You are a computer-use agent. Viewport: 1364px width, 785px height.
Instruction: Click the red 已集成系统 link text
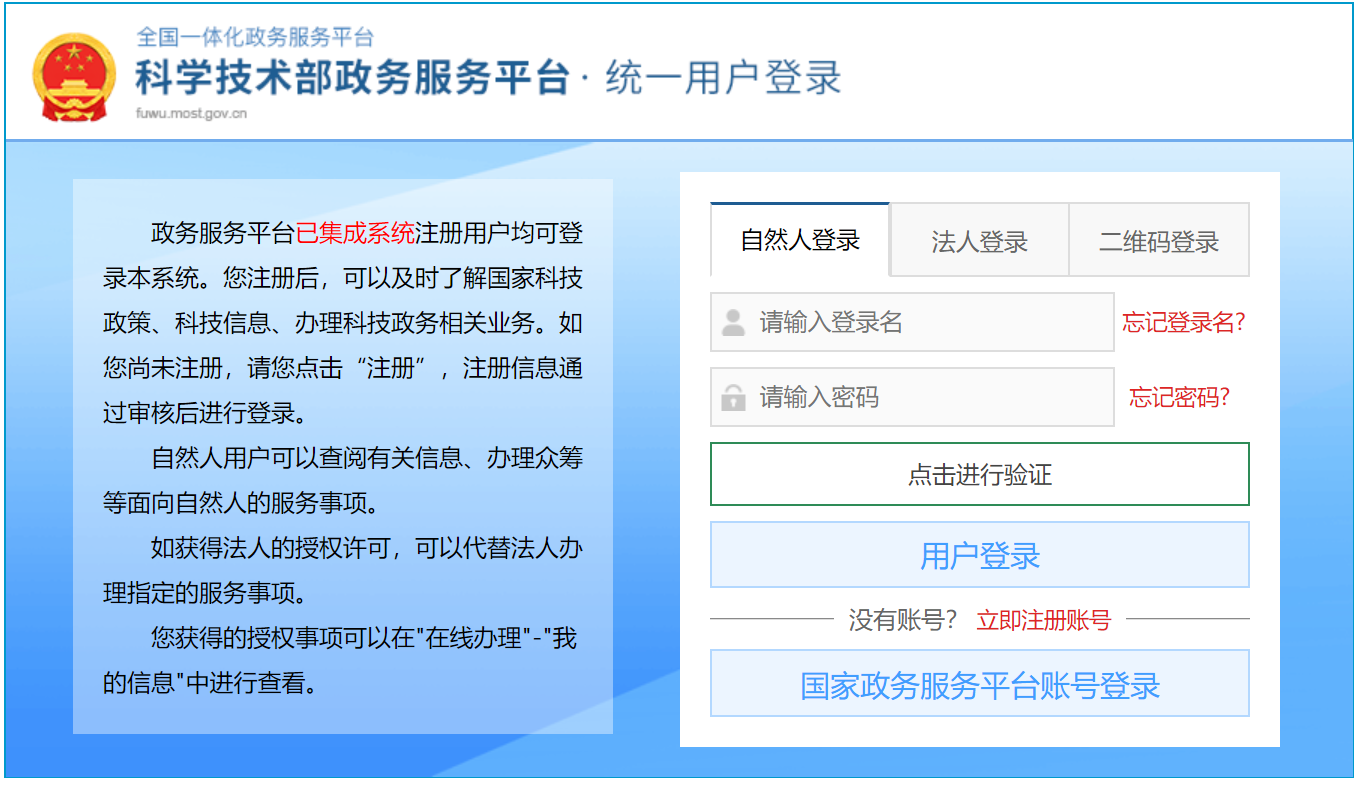355,234
